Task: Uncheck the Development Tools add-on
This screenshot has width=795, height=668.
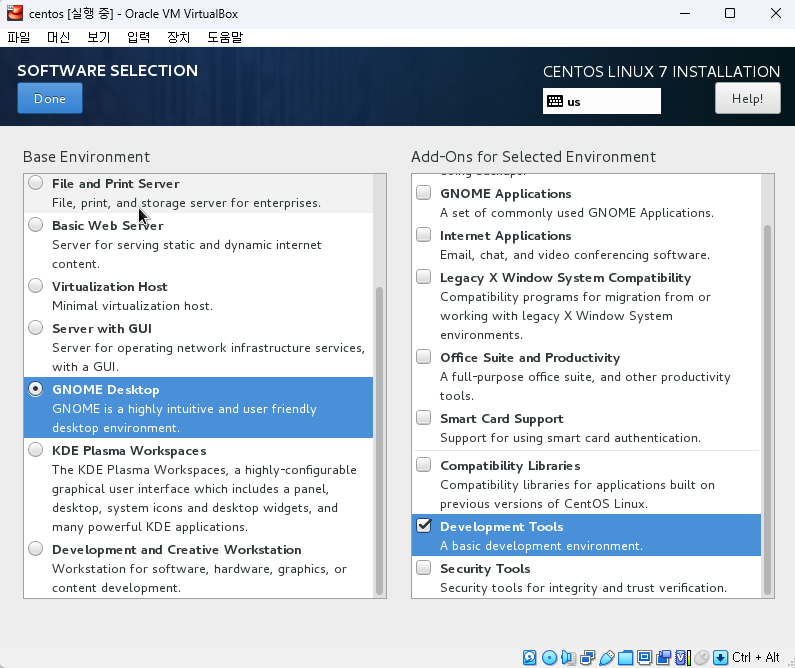Action: tap(423, 526)
